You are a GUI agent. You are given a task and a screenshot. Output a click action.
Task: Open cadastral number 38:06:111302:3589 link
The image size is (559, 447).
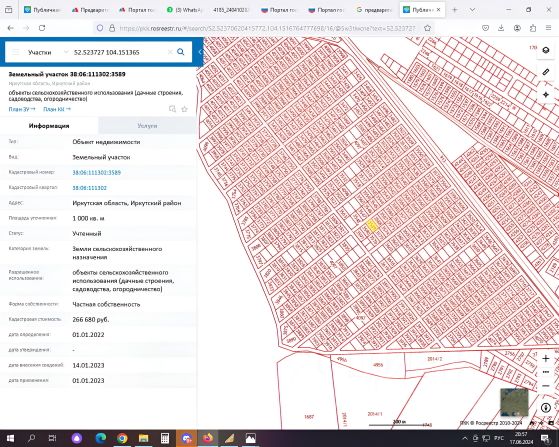tap(97, 173)
